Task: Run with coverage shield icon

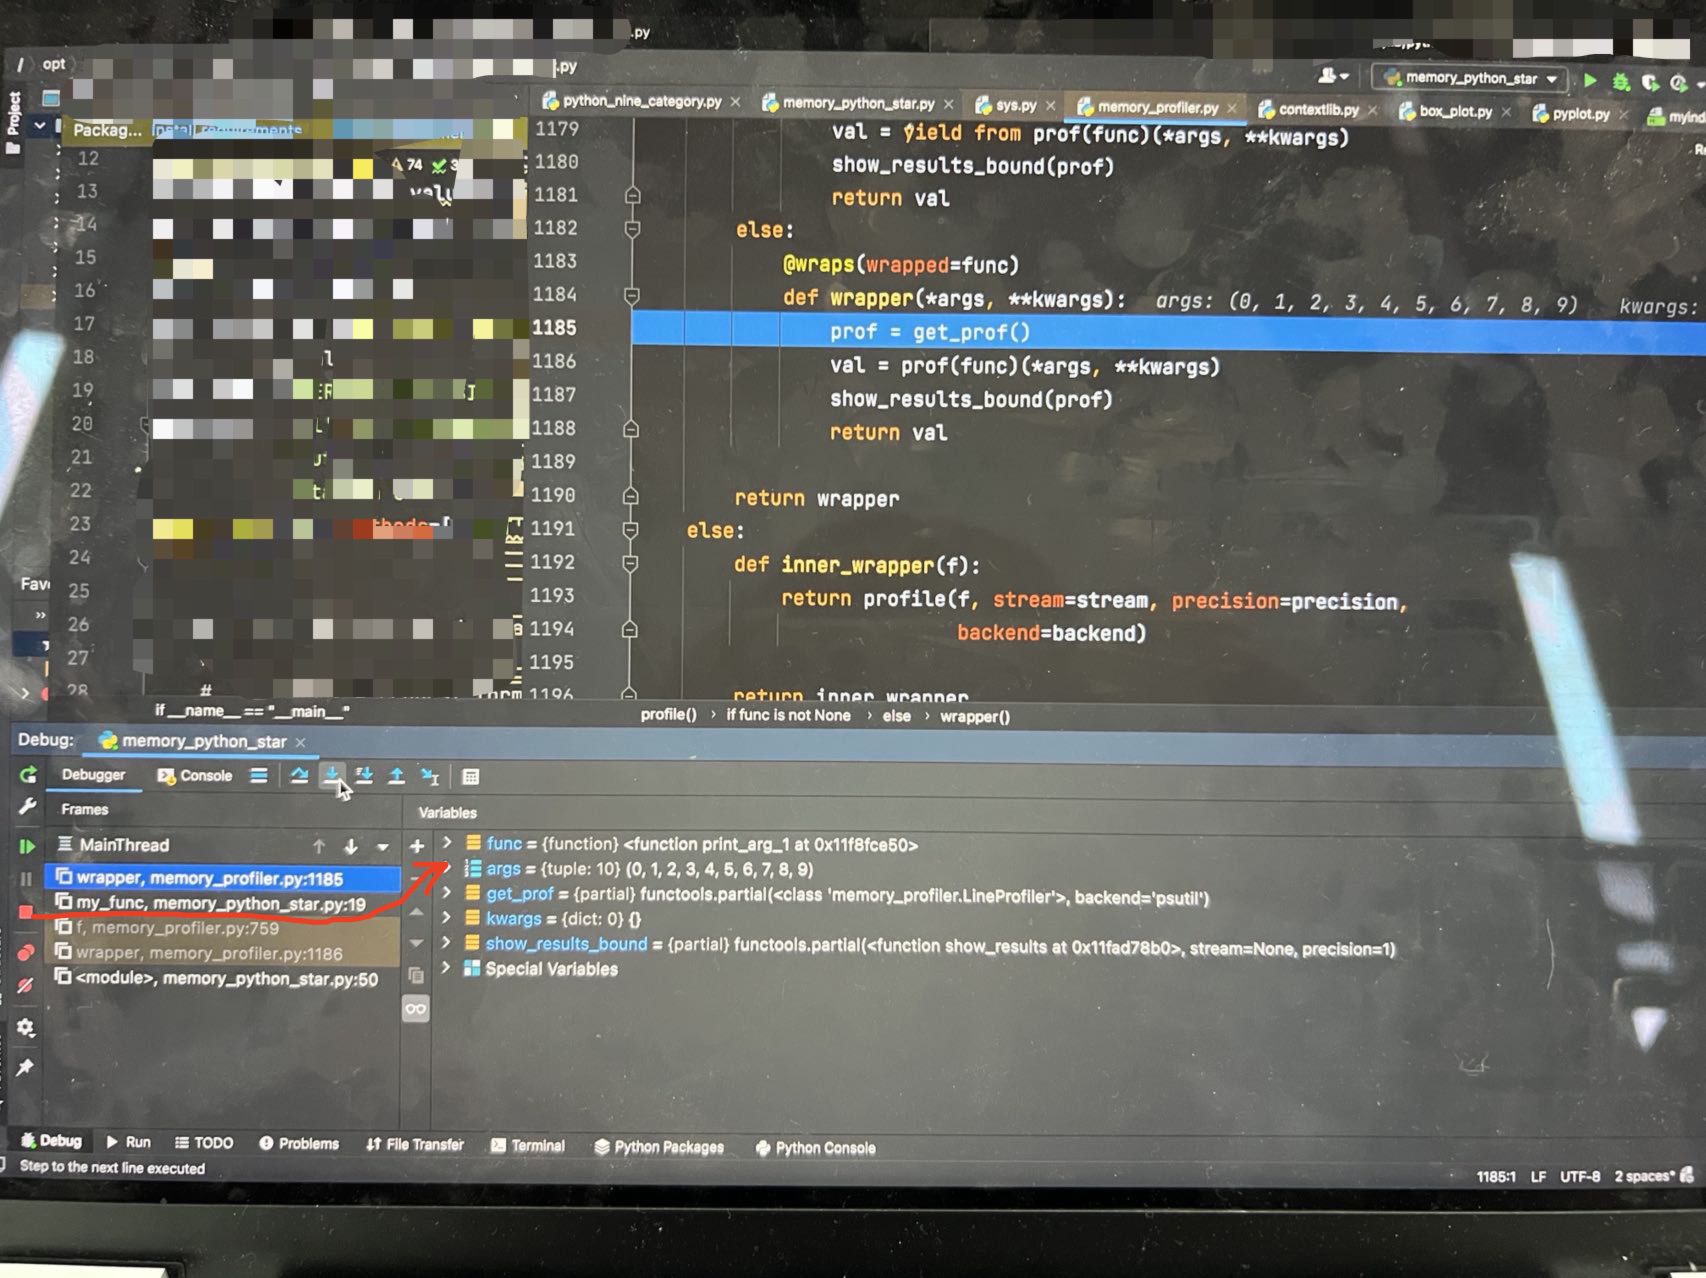Action: pyautogui.click(x=1650, y=82)
